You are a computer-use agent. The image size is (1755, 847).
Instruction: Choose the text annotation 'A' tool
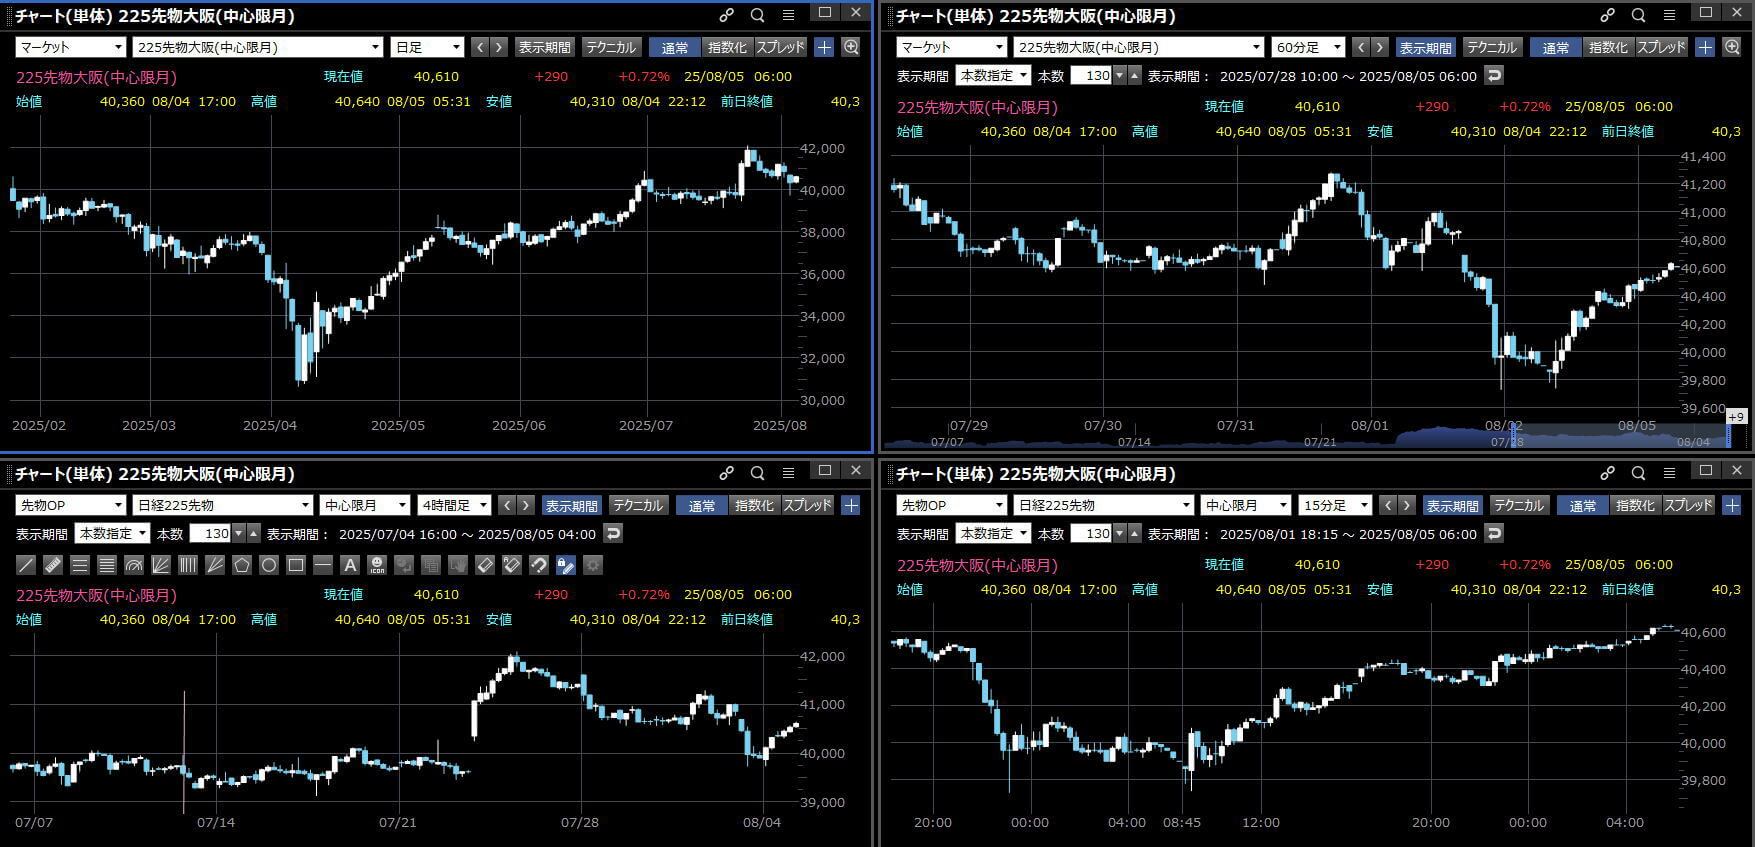click(x=350, y=565)
